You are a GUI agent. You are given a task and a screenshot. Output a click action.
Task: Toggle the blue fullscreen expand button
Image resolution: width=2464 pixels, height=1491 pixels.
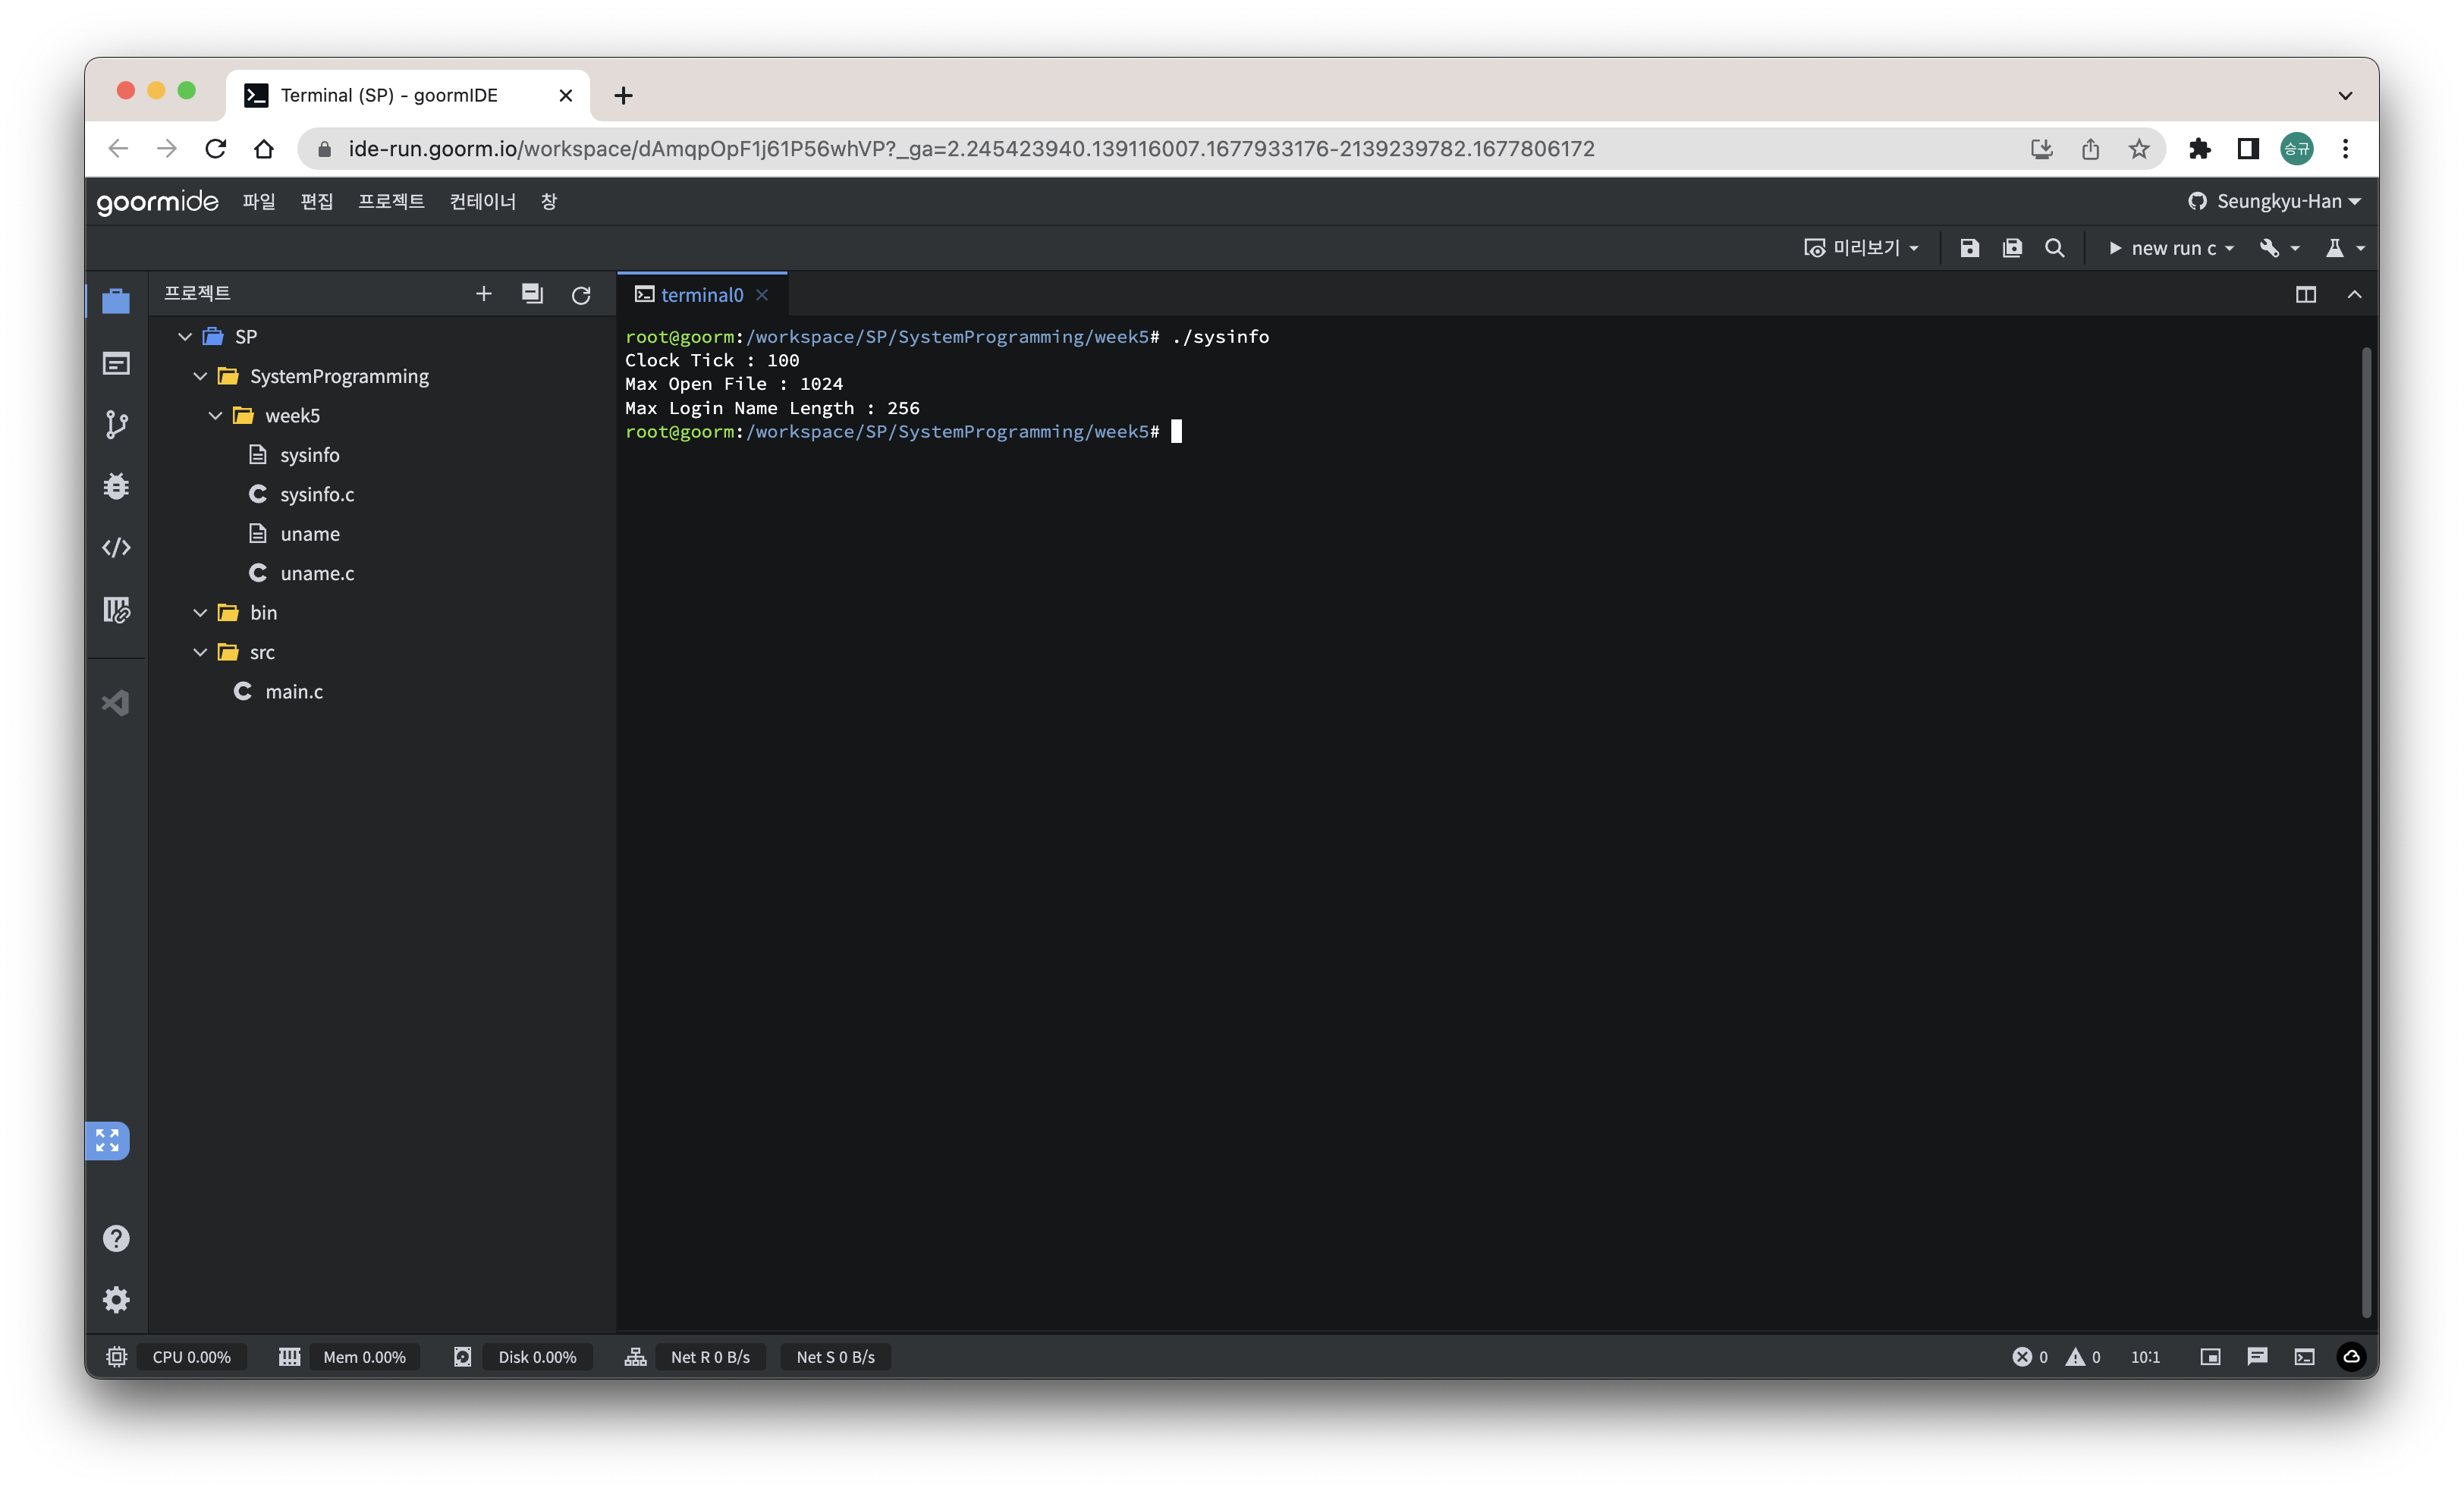point(107,1141)
